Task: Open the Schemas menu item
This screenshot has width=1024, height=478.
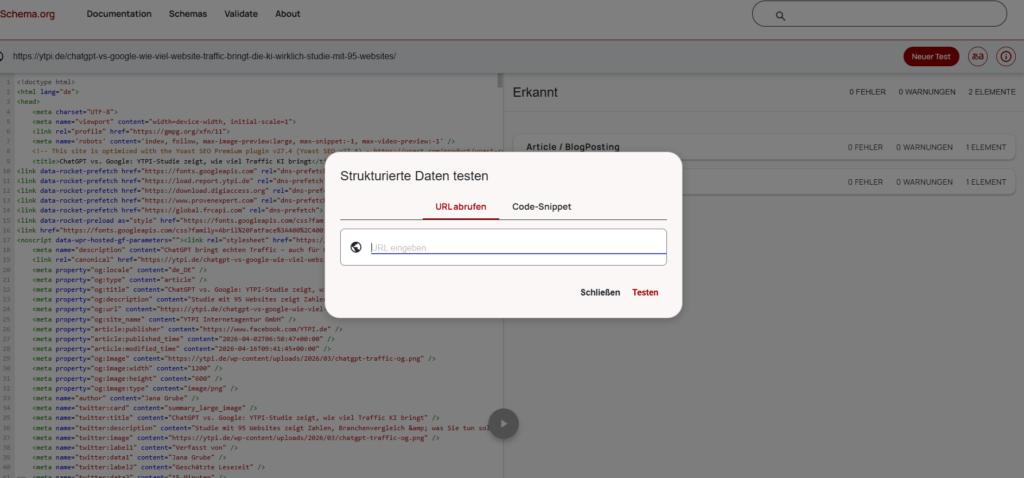Action: pos(188,14)
